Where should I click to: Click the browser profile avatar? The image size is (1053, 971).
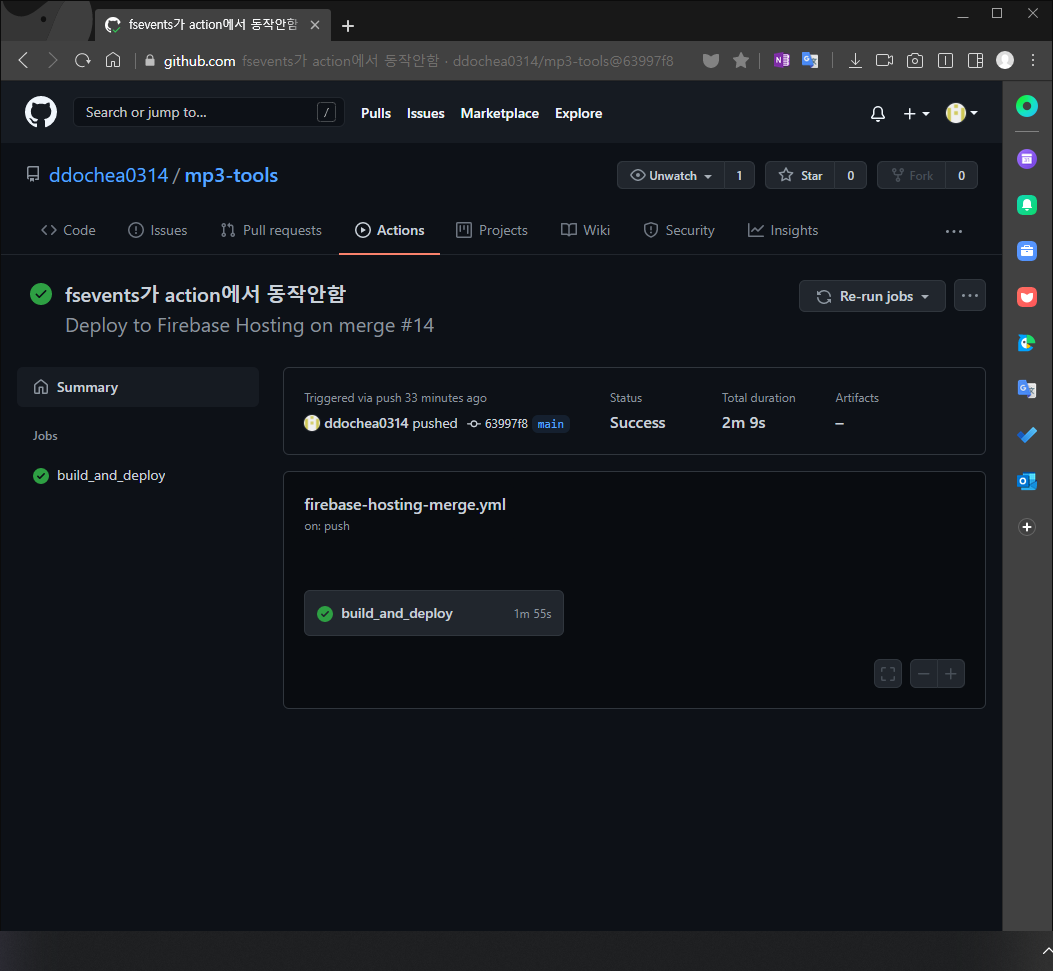click(x=1005, y=60)
